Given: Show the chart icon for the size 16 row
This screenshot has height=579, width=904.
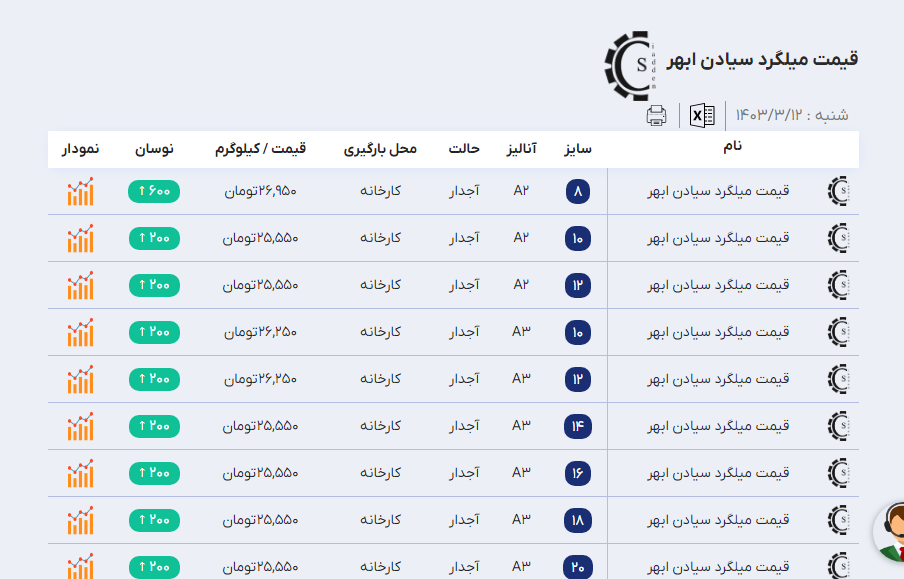Looking at the screenshot, I should (x=80, y=473).
